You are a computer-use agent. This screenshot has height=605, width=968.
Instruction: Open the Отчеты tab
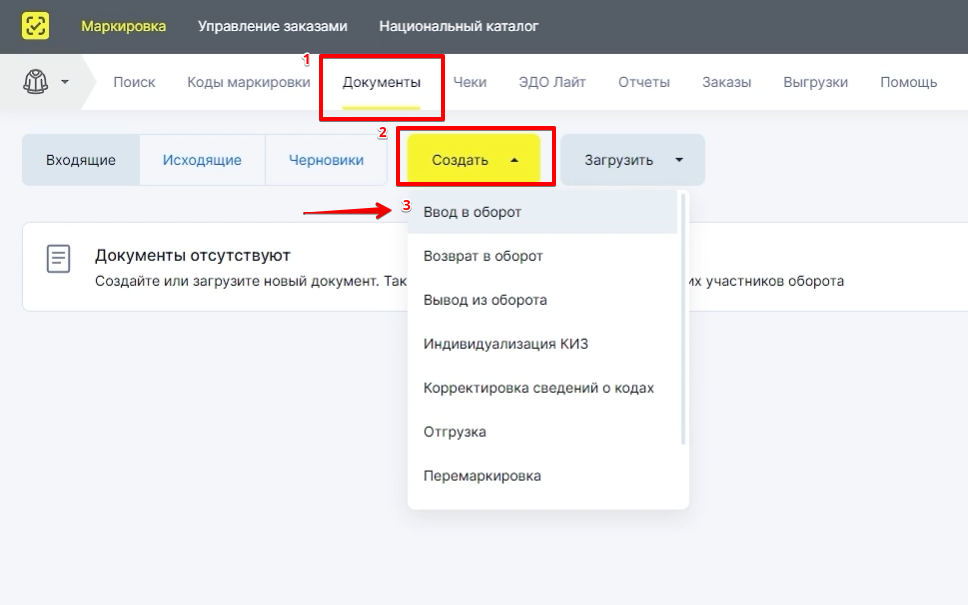(x=644, y=82)
